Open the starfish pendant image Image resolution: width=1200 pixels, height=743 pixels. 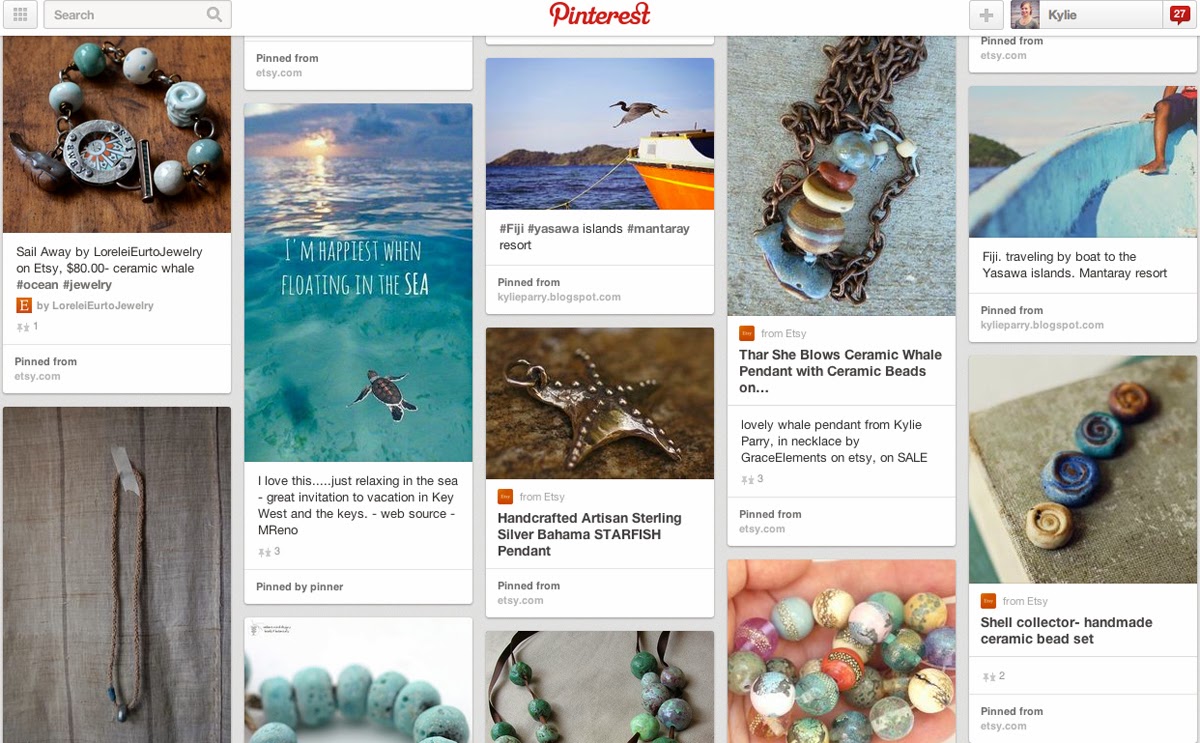600,403
